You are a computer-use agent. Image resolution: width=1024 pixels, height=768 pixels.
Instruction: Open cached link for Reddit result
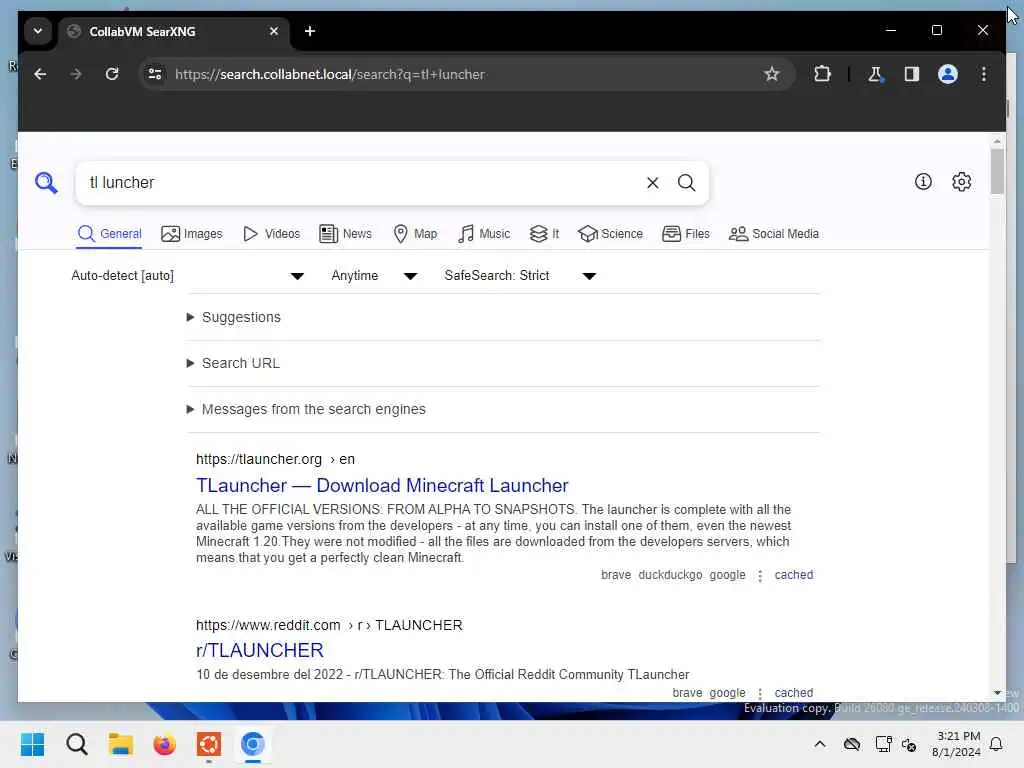793,693
